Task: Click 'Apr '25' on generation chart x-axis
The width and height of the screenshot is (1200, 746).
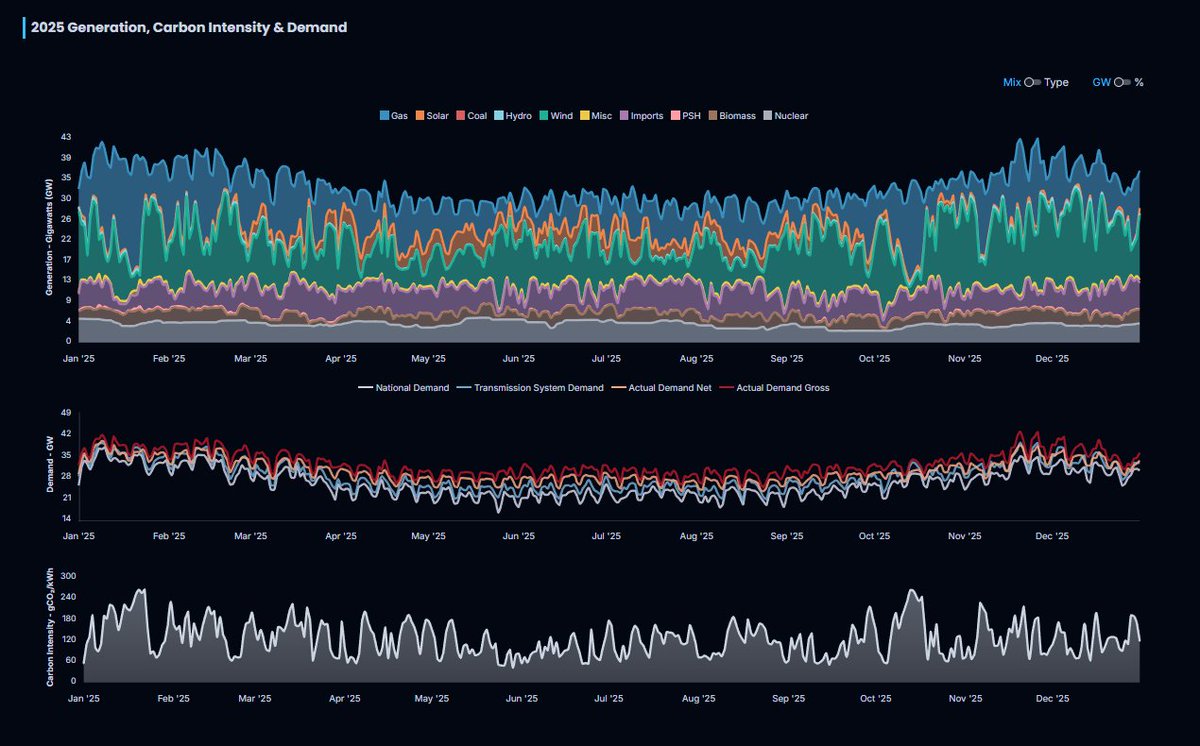Action: point(342,357)
